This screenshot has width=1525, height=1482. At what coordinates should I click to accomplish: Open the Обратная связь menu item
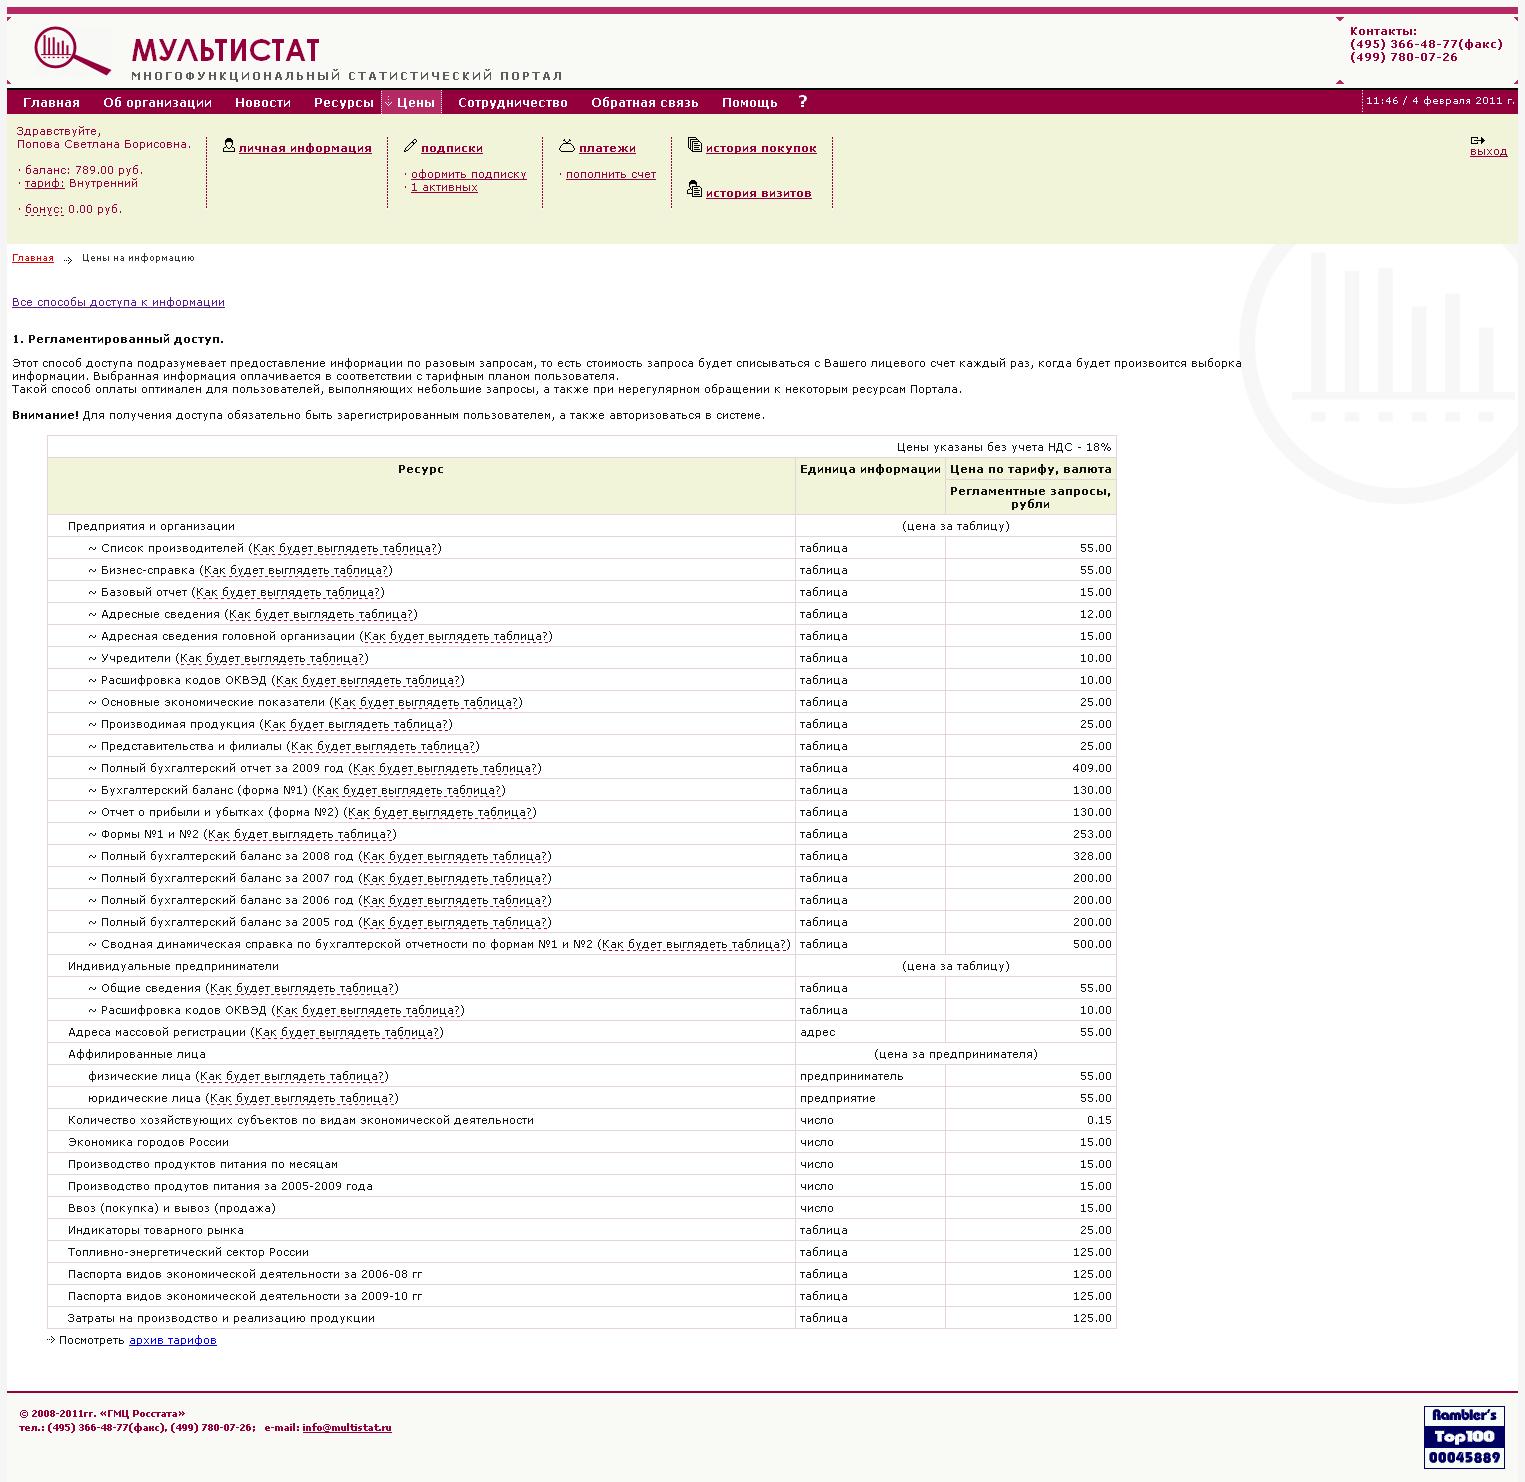click(x=644, y=103)
